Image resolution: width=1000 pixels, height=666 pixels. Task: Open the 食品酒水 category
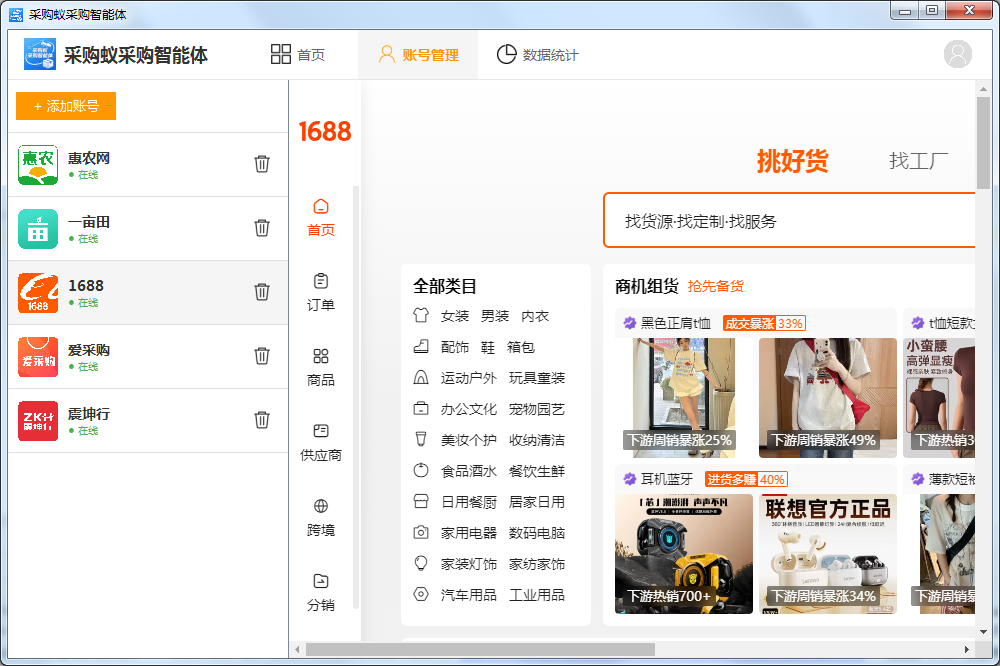tap(468, 471)
